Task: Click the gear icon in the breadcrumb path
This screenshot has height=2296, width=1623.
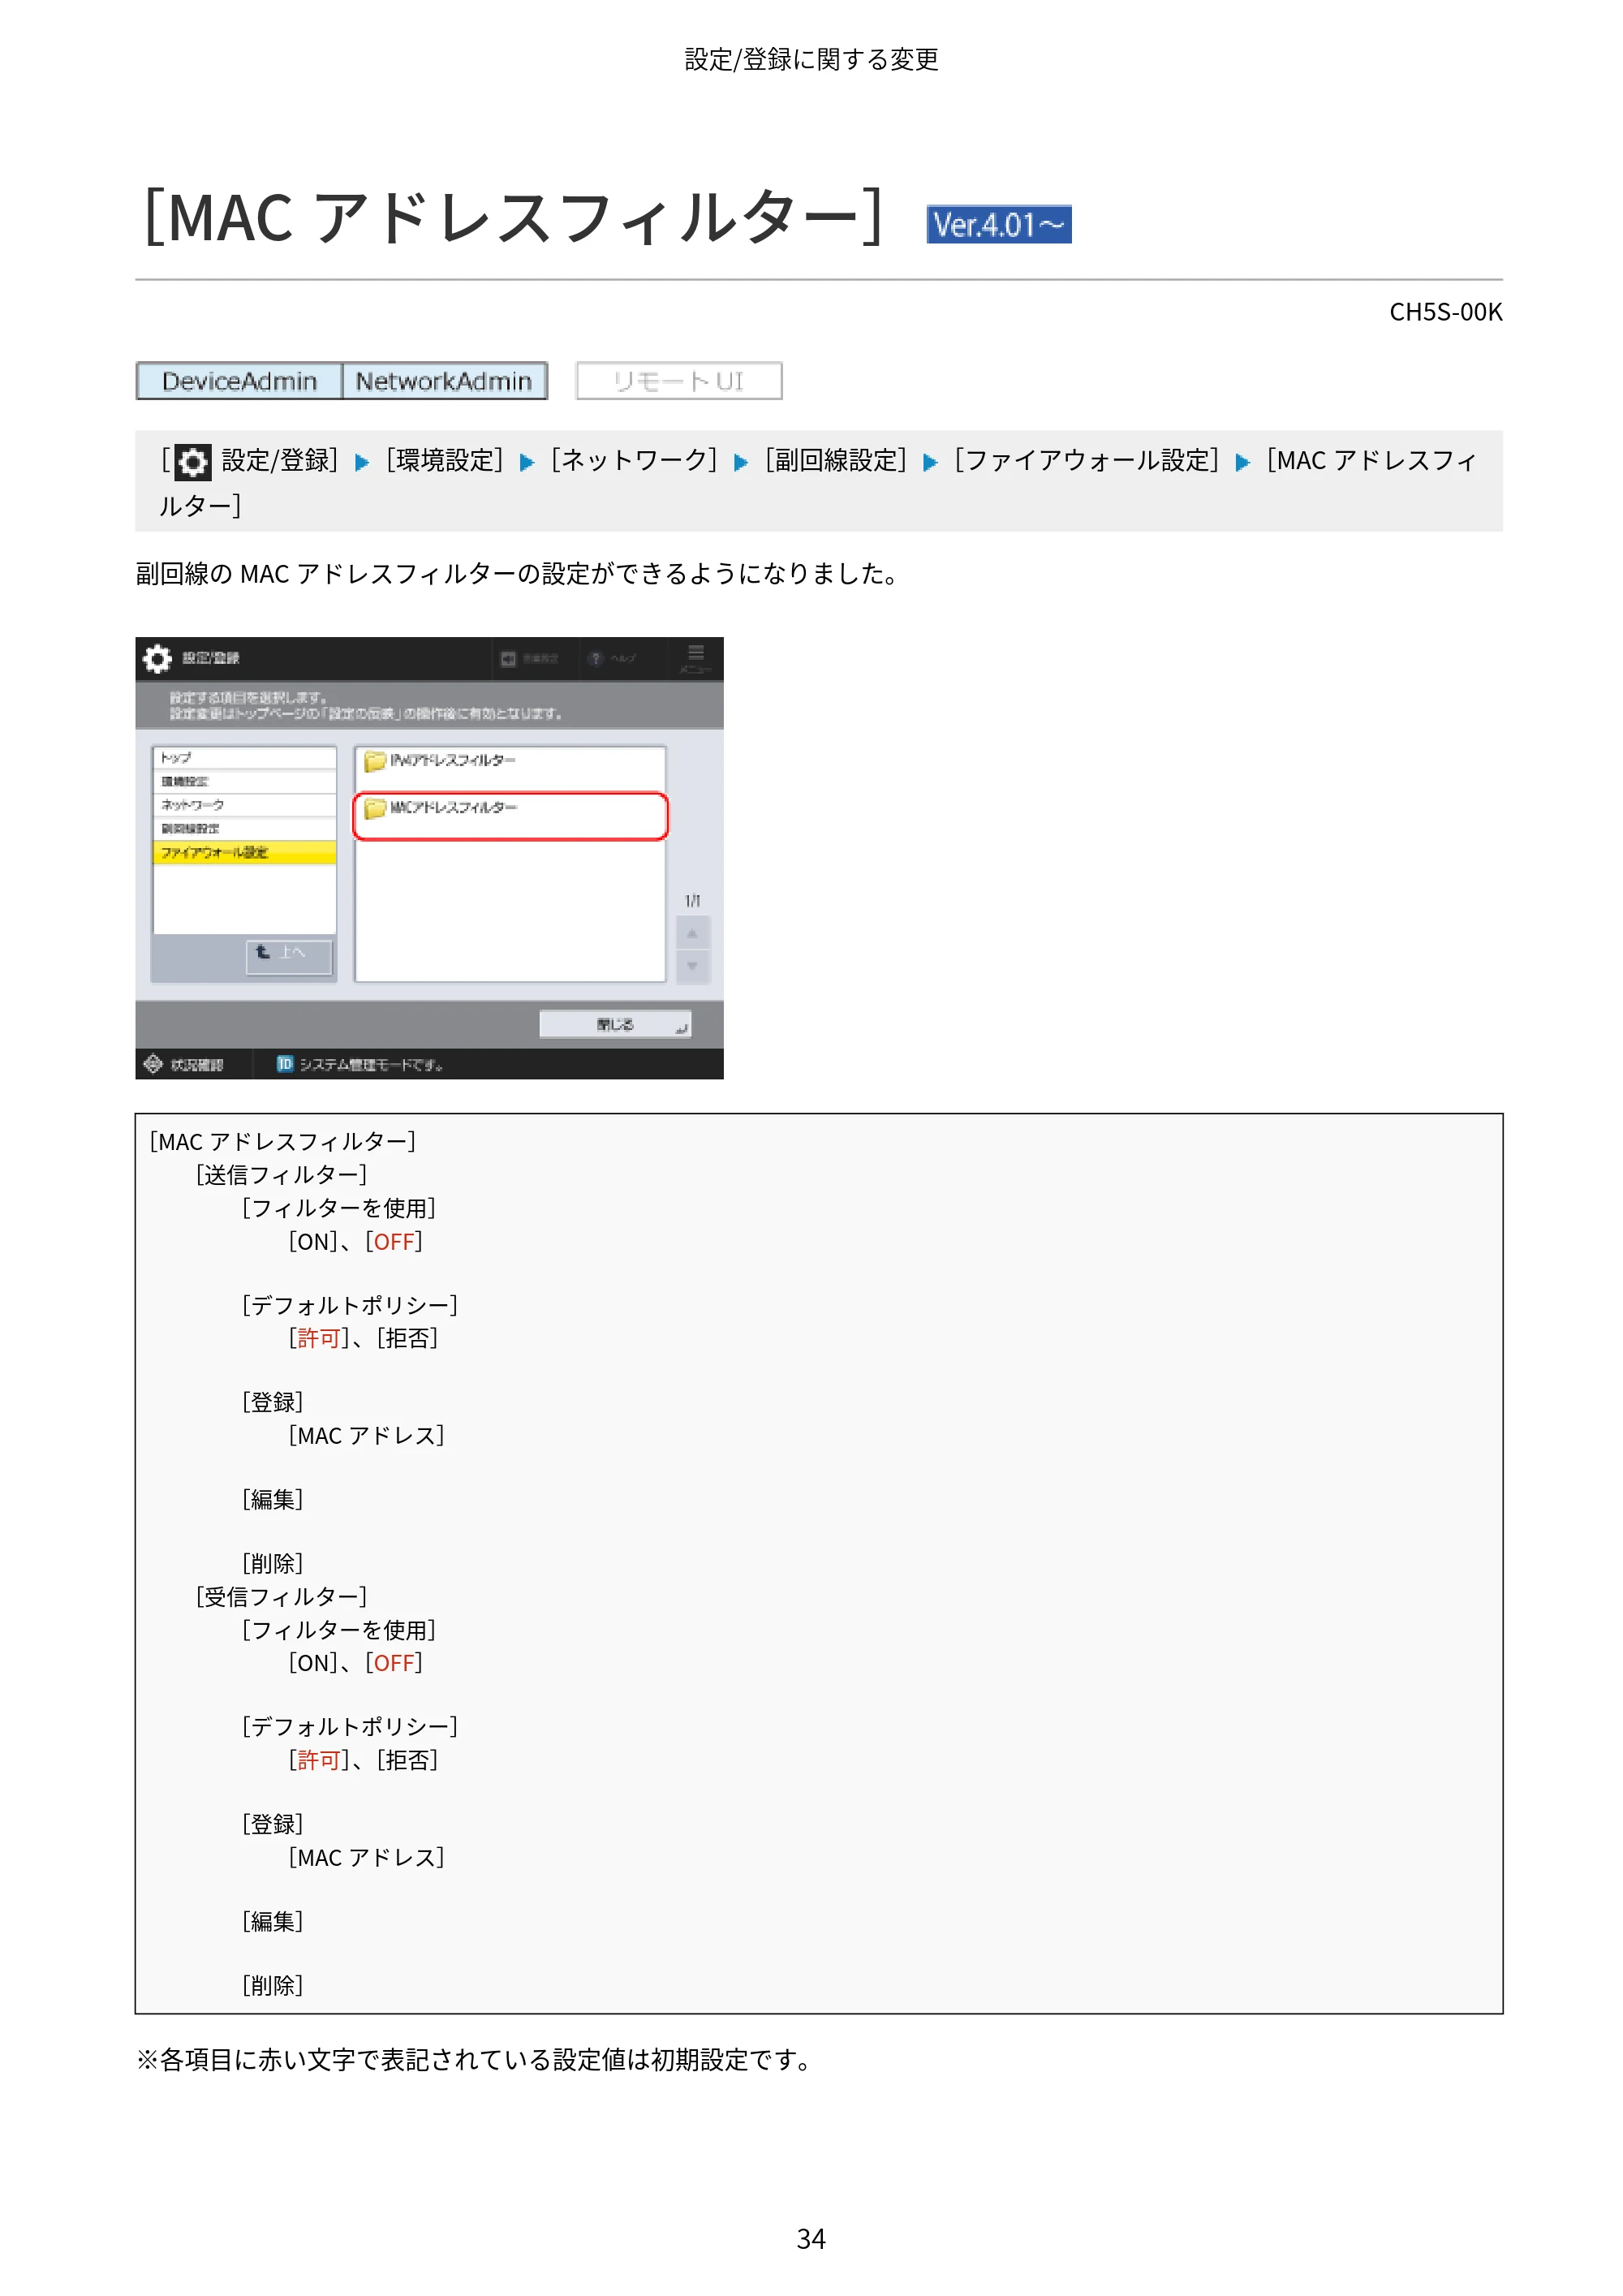Action: (x=193, y=462)
